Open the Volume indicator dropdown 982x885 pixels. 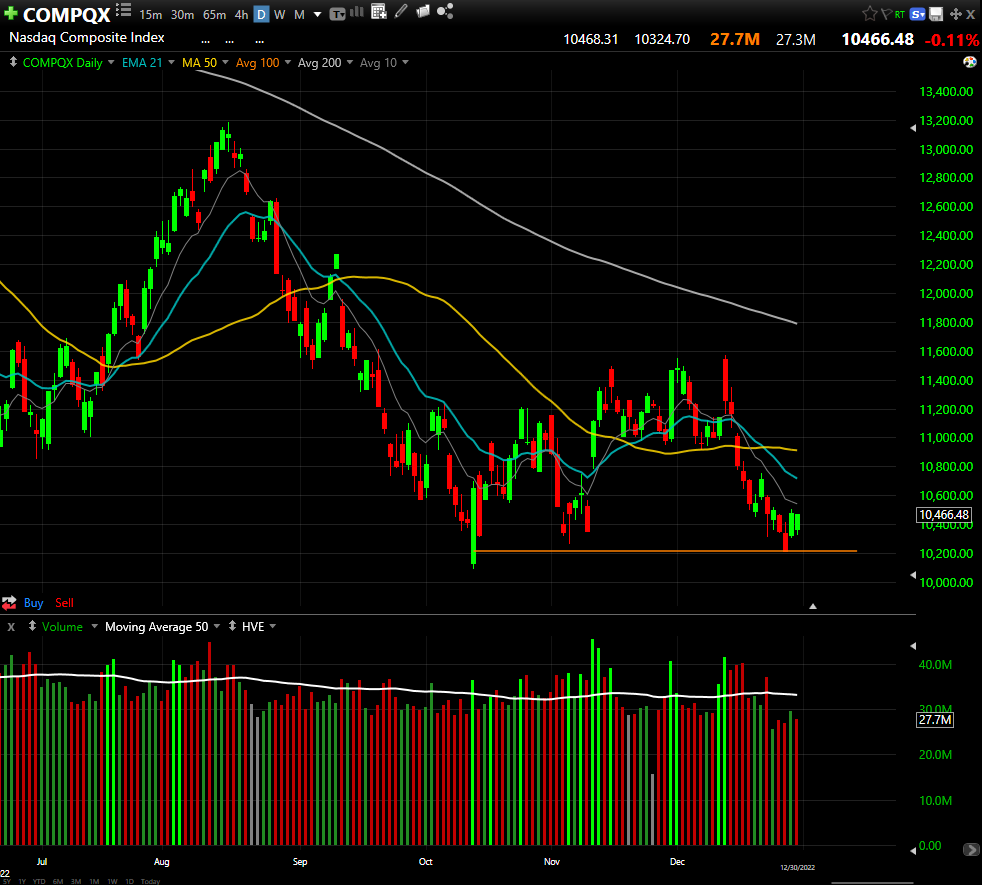coord(95,626)
